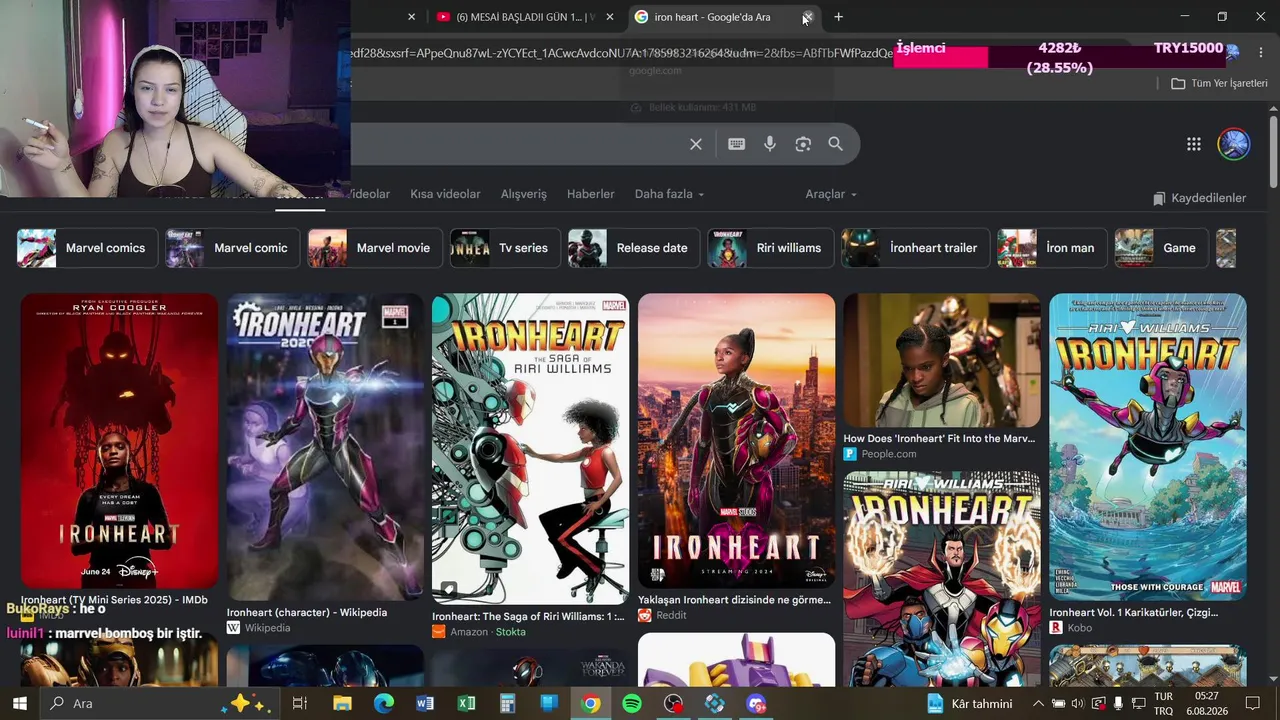
Task: Launch File Explorer from the taskbar
Action: [x=342, y=703]
